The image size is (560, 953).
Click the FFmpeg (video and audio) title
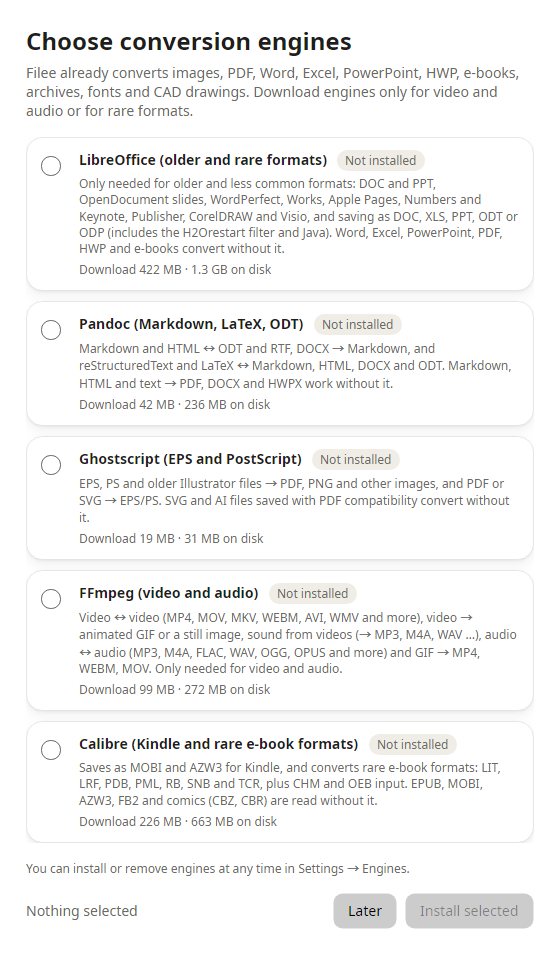168,593
